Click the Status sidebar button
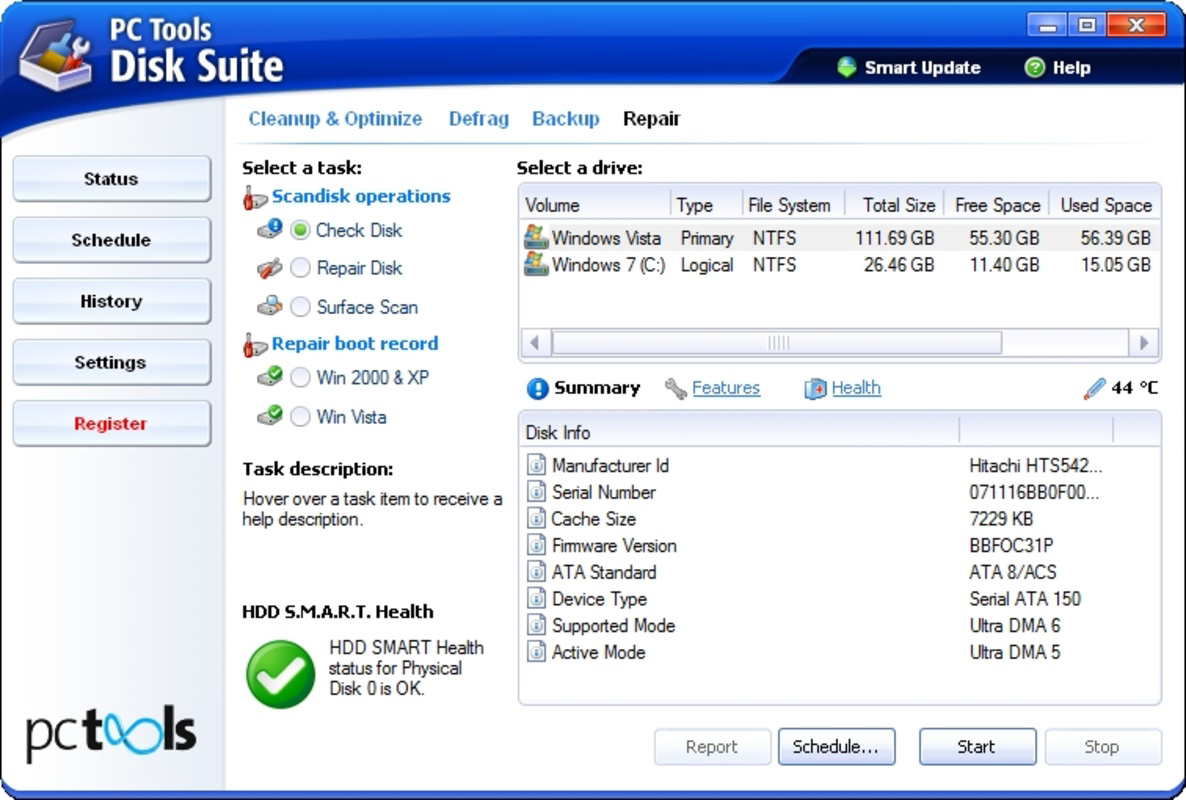Image resolution: width=1186 pixels, height=800 pixels. click(112, 178)
